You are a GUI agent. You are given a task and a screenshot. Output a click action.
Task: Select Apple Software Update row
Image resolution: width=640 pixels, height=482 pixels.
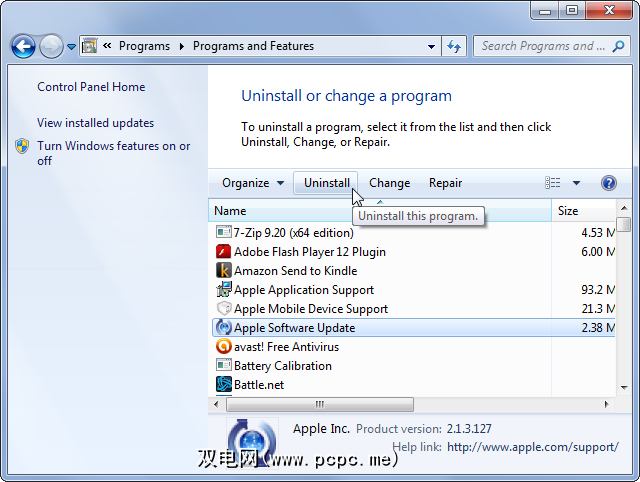click(x=413, y=328)
